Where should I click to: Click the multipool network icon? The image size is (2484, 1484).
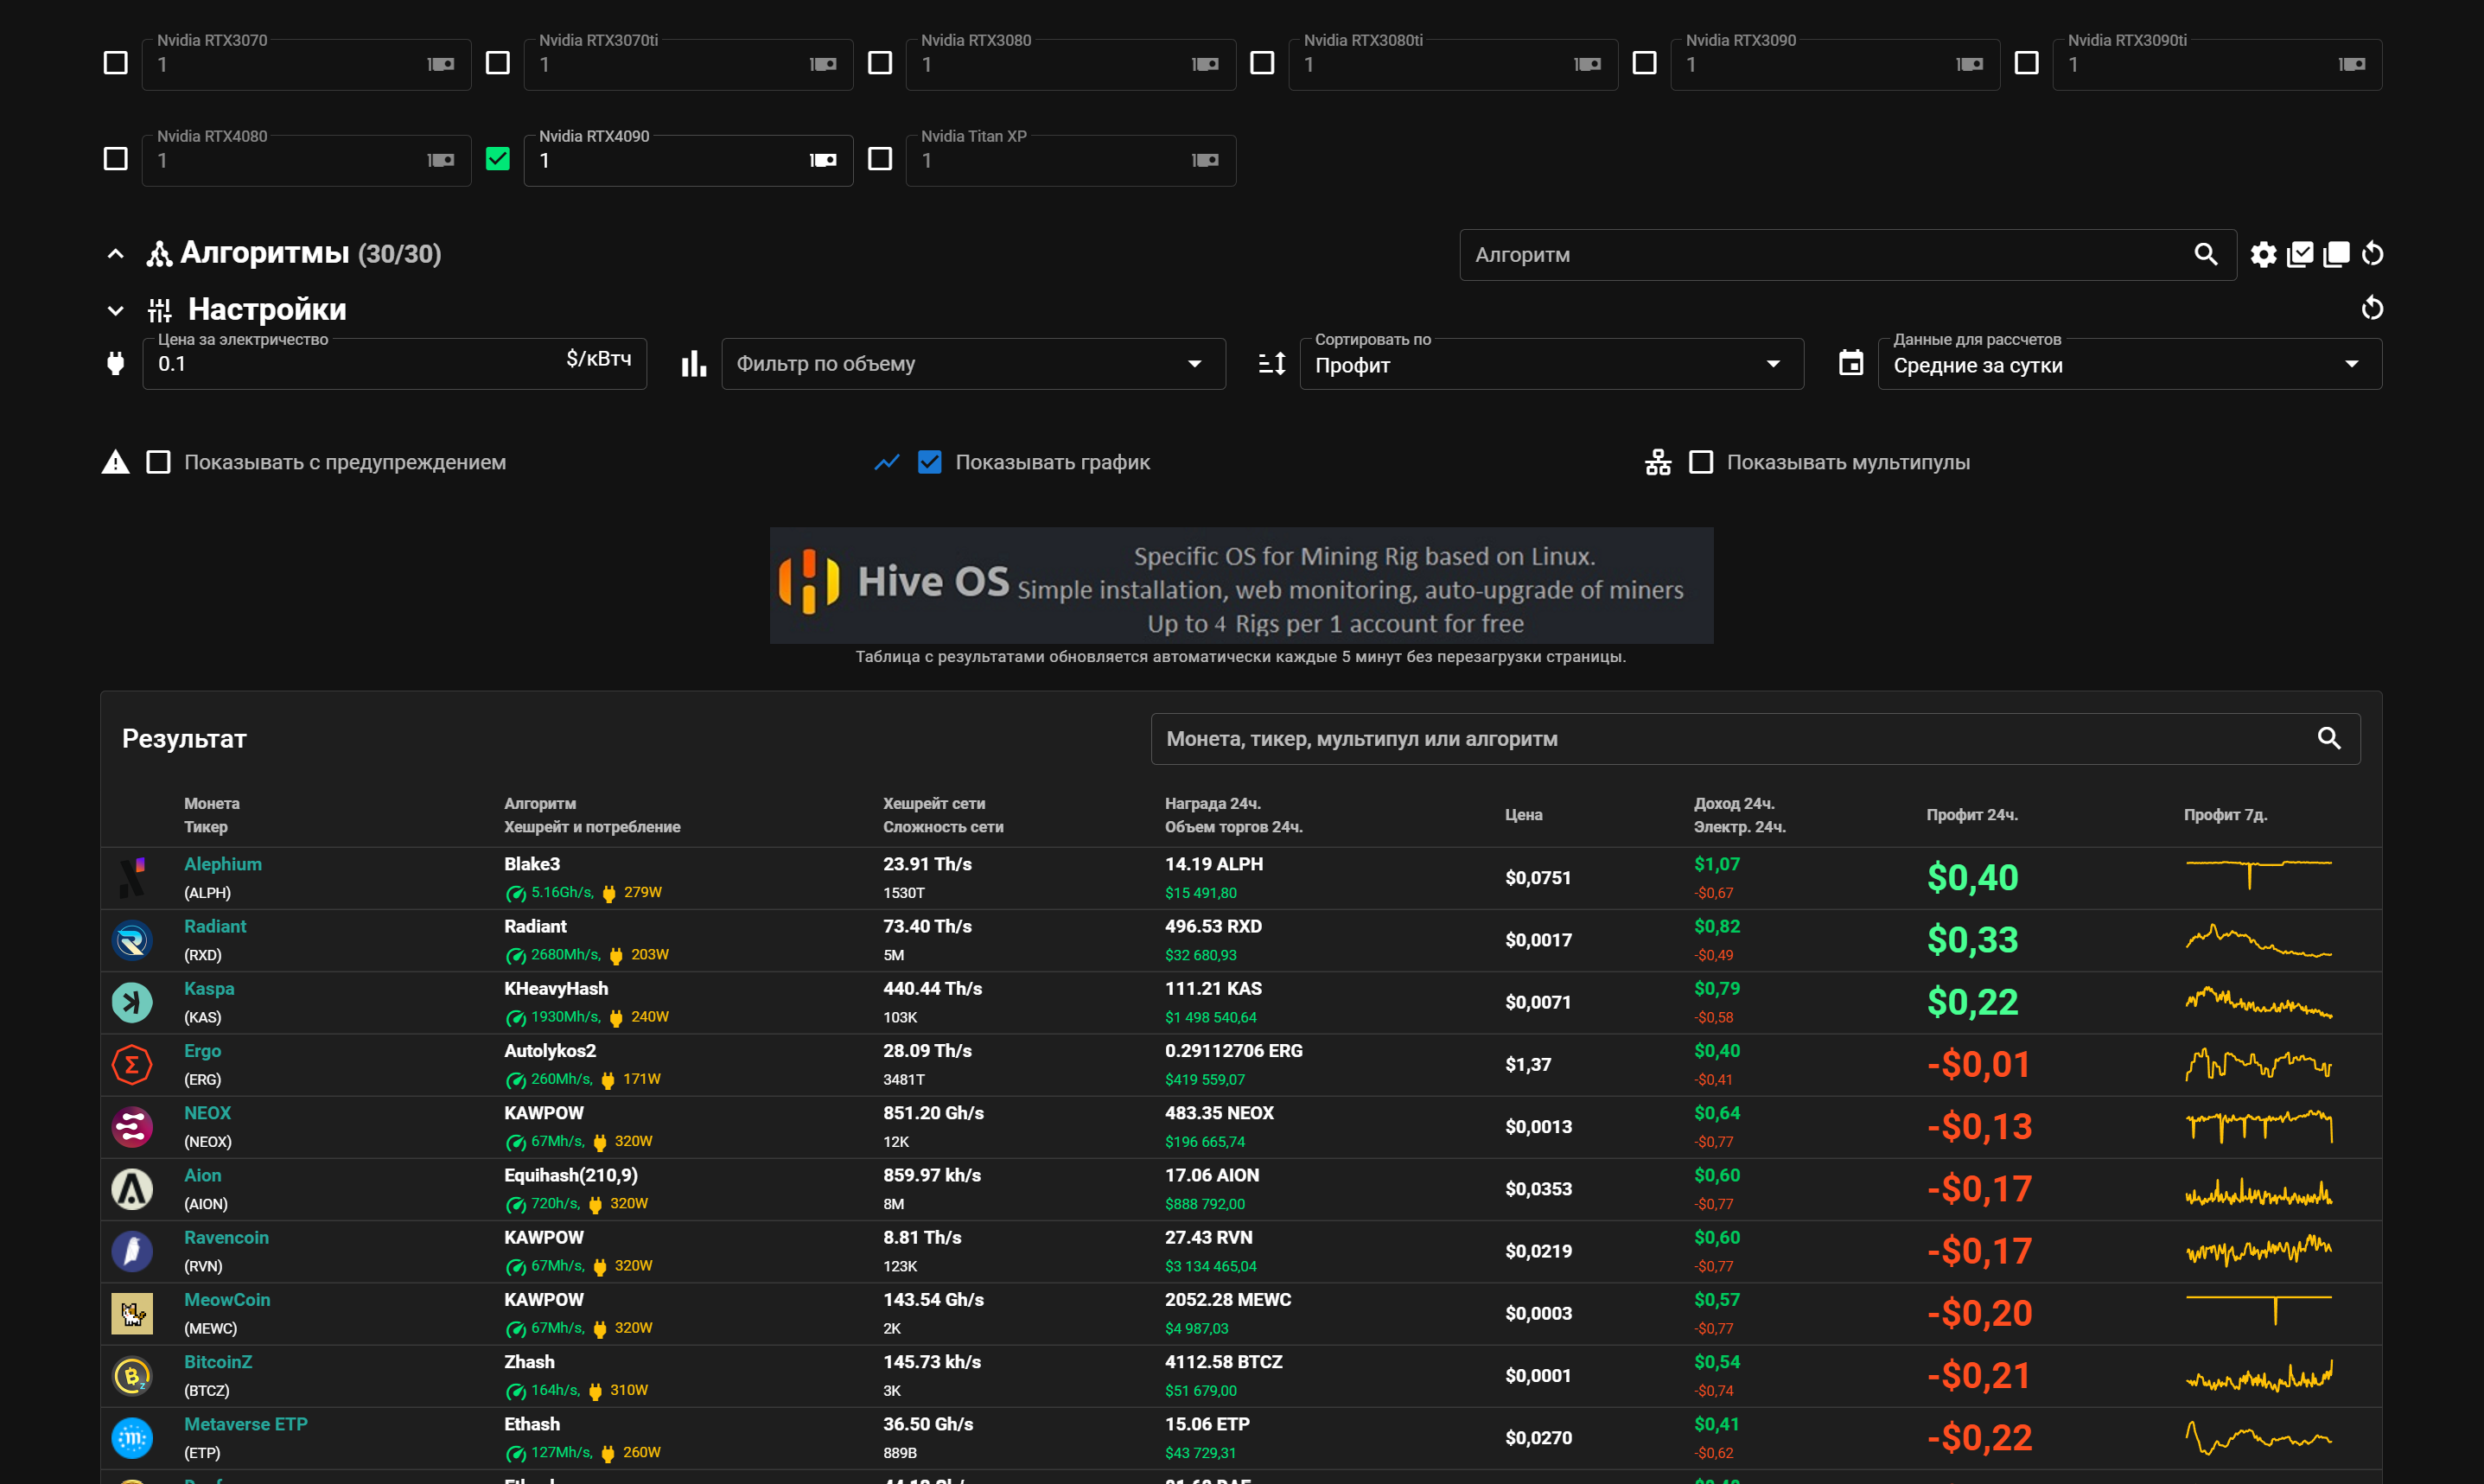pyautogui.click(x=1658, y=462)
